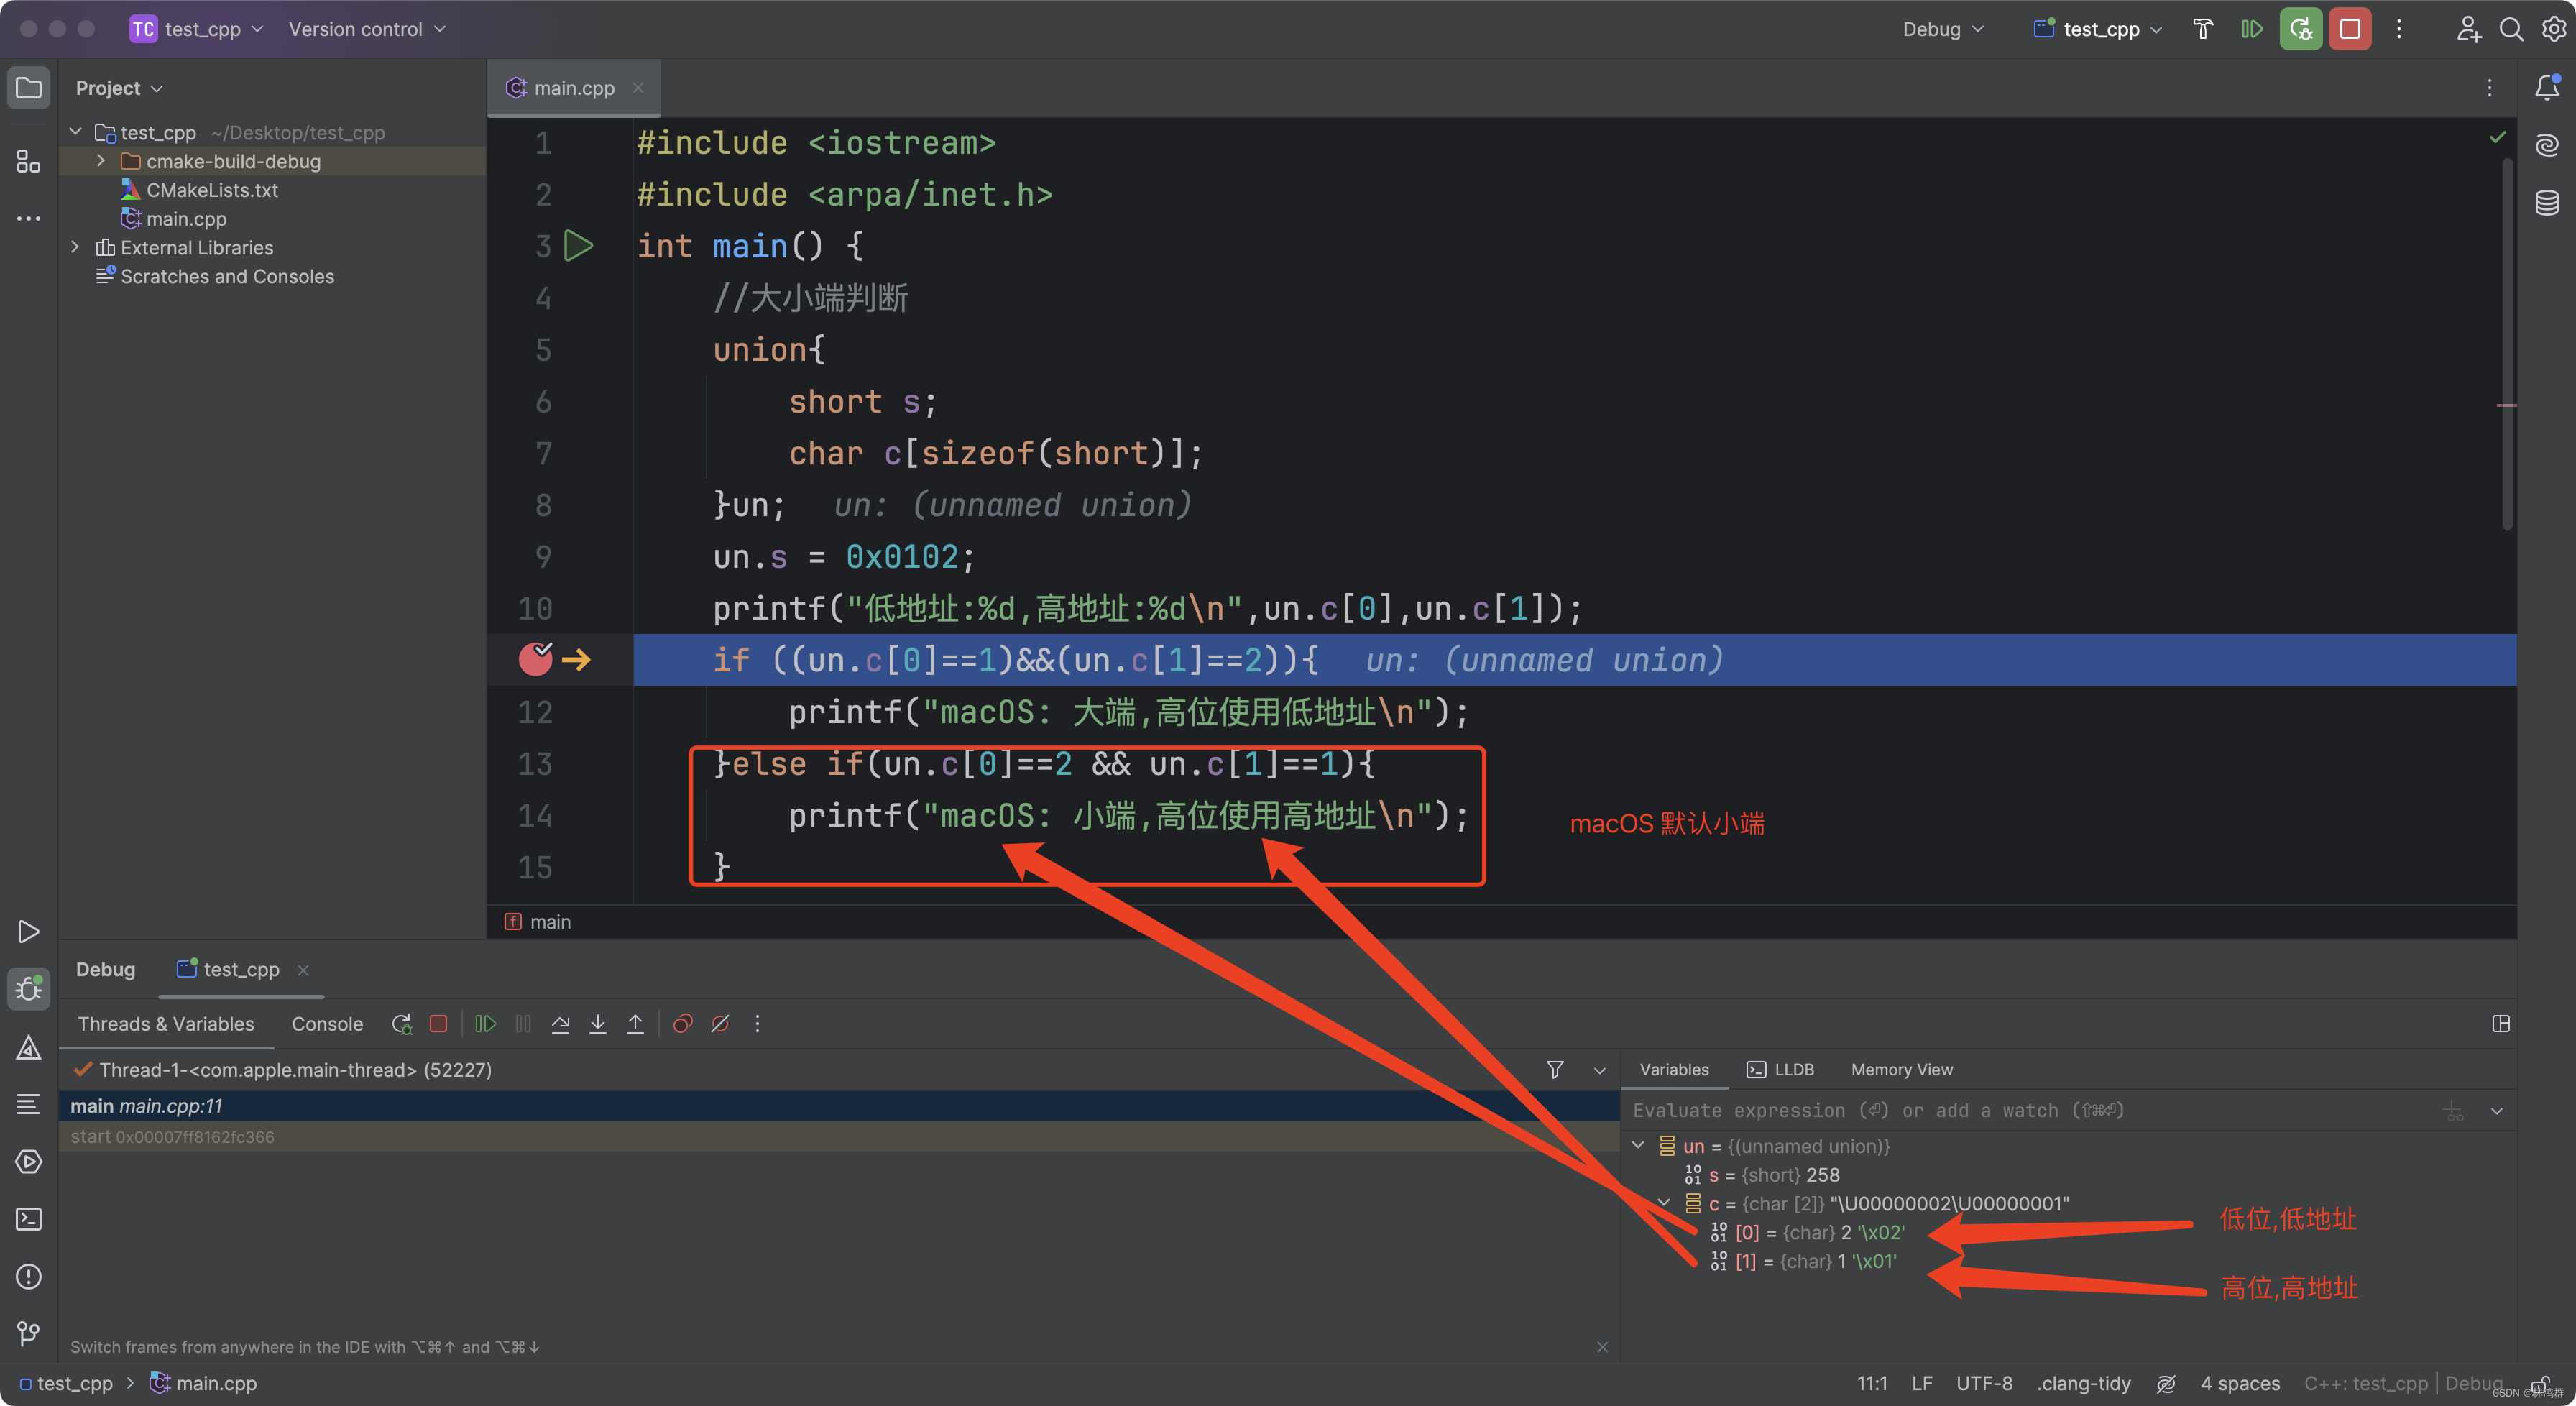The height and width of the screenshot is (1406, 2576).
Task: Open View Breakpoints in debug toolbar
Action: pyautogui.click(x=683, y=1024)
